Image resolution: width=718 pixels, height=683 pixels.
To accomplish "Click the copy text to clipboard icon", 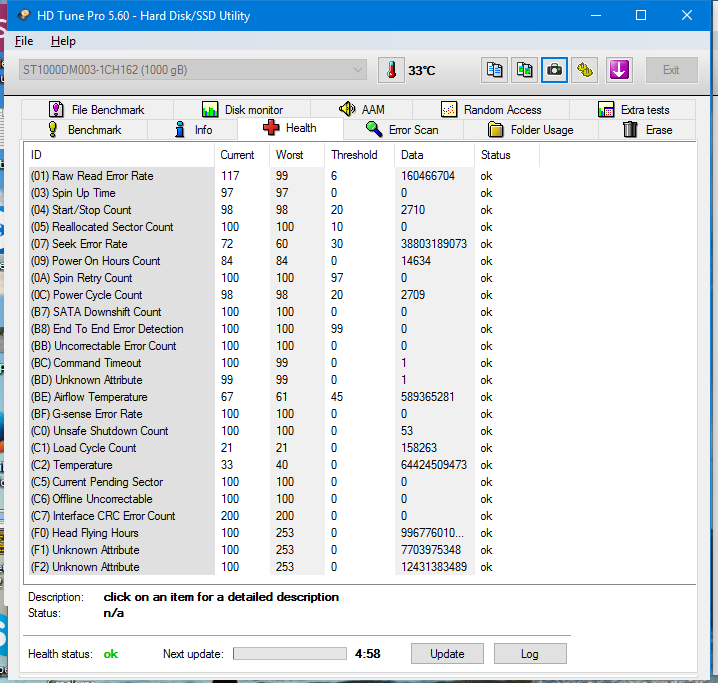I will click(494, 70).
